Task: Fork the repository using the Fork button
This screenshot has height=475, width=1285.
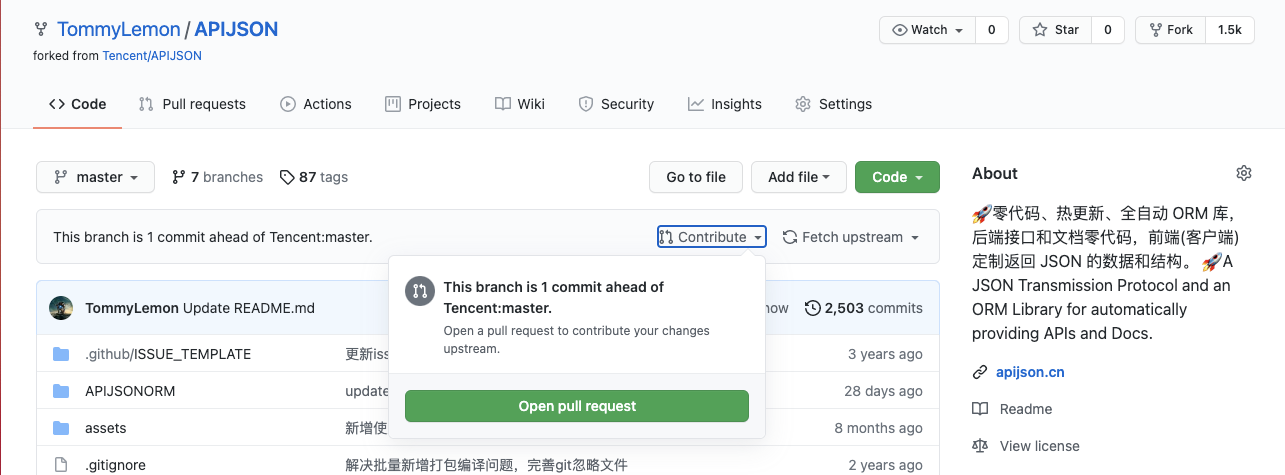Action: click(1170, 30)
